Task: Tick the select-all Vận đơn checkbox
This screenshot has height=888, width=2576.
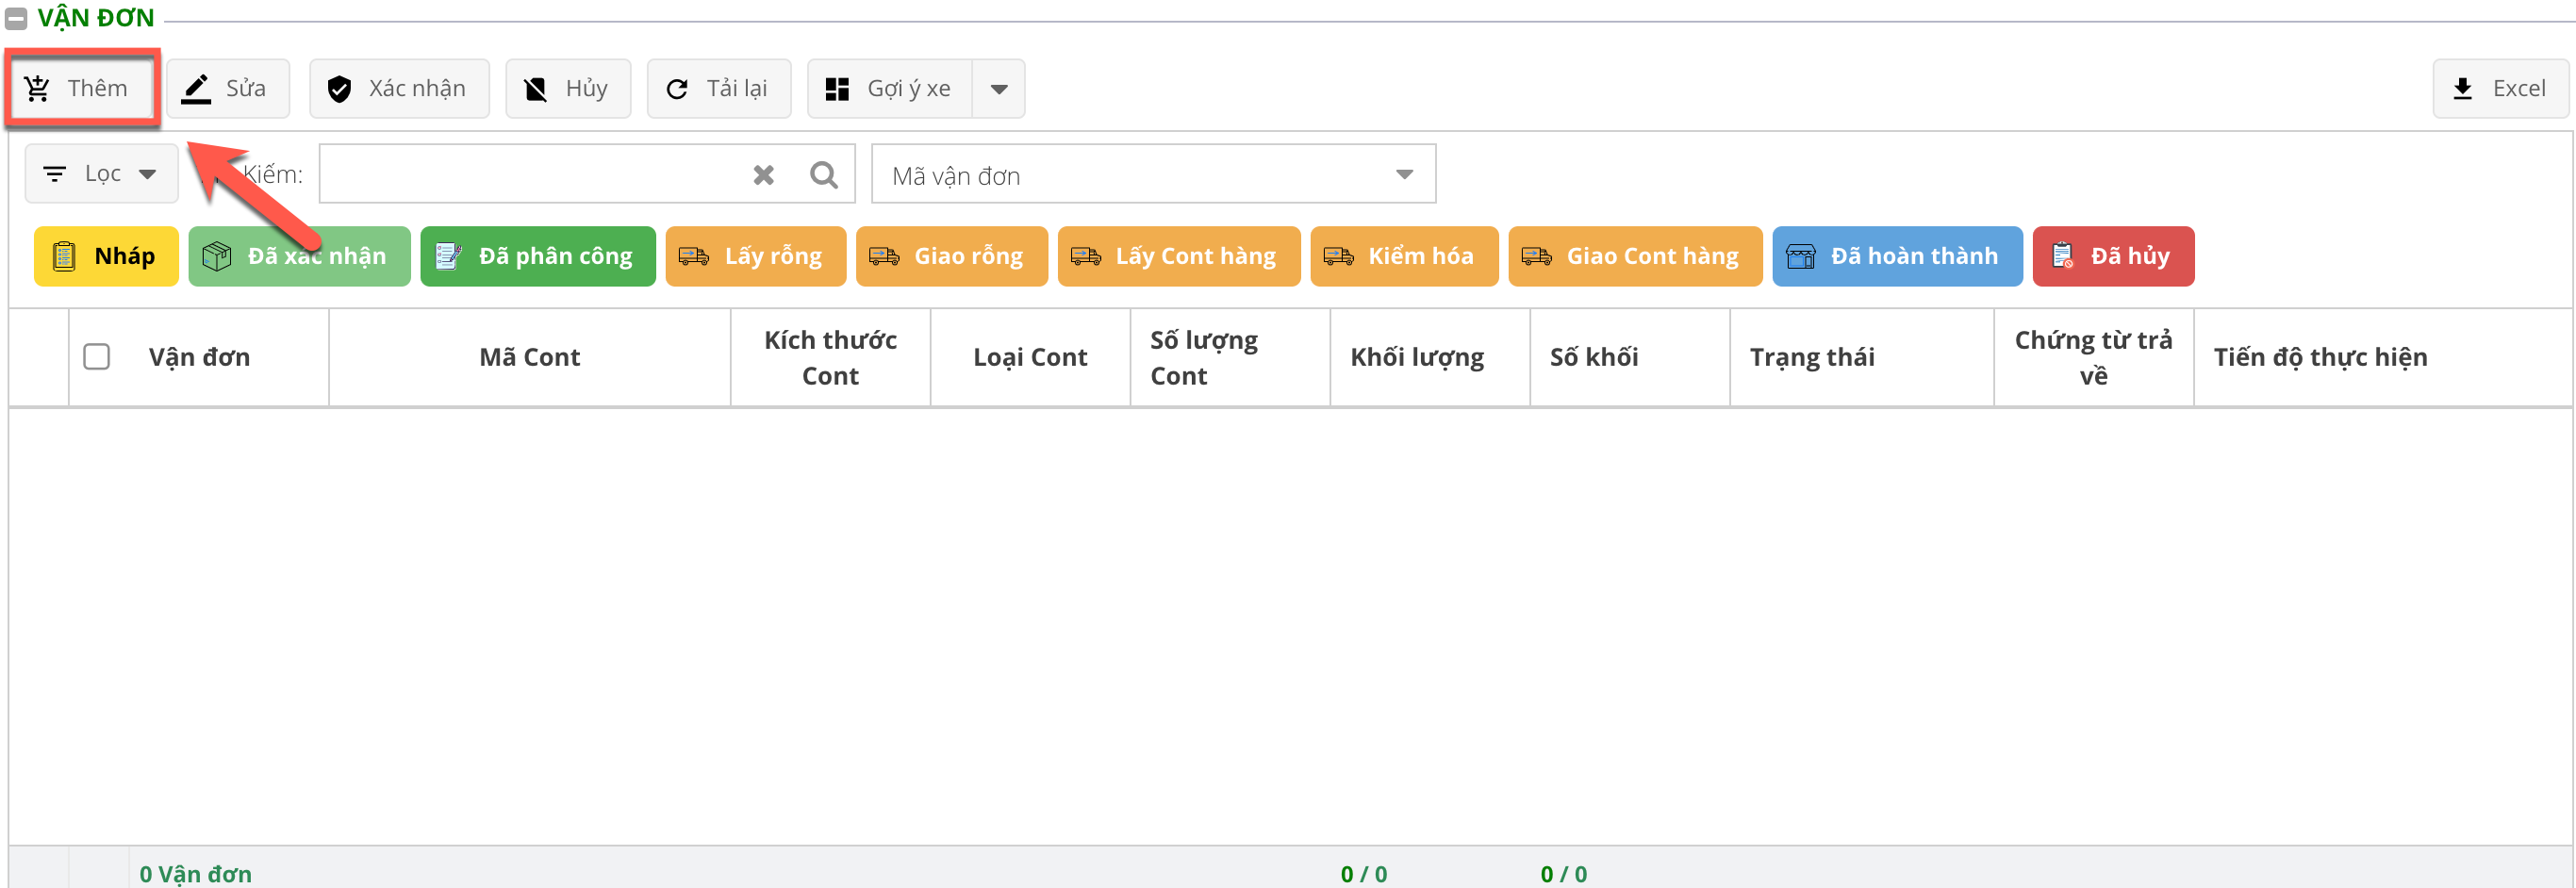Action: 97,357
